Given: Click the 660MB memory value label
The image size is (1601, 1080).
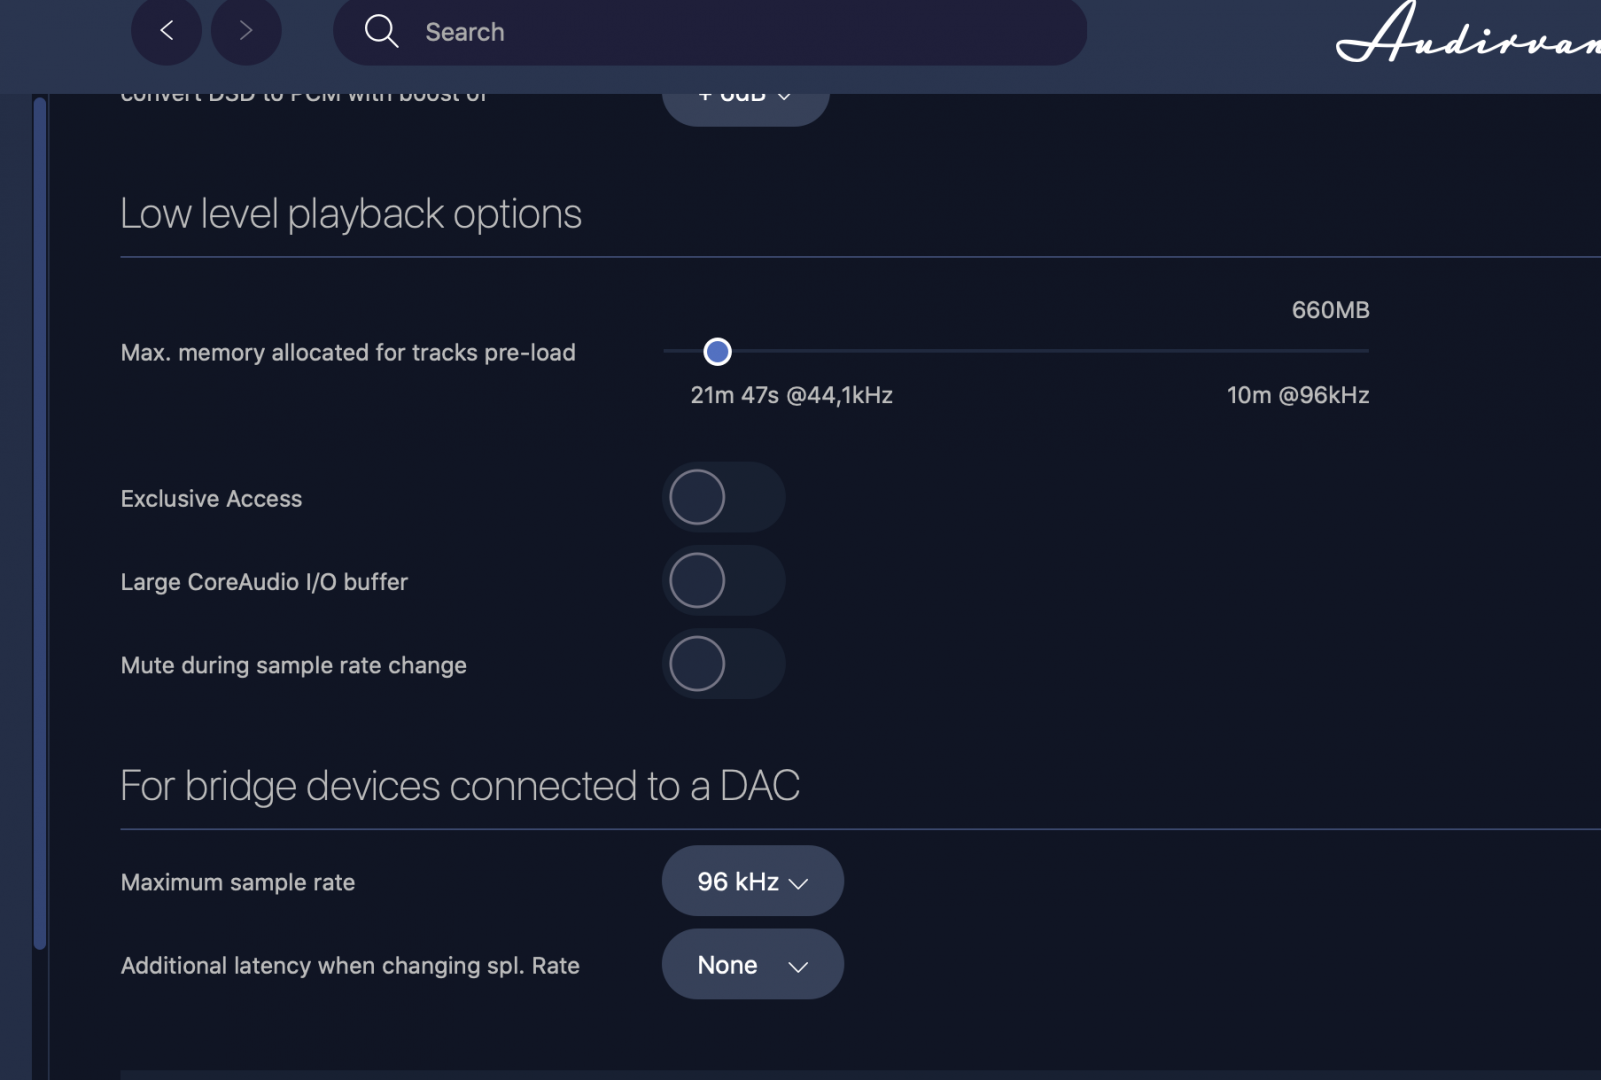Looking at the screenshot, I should 1330,310.
